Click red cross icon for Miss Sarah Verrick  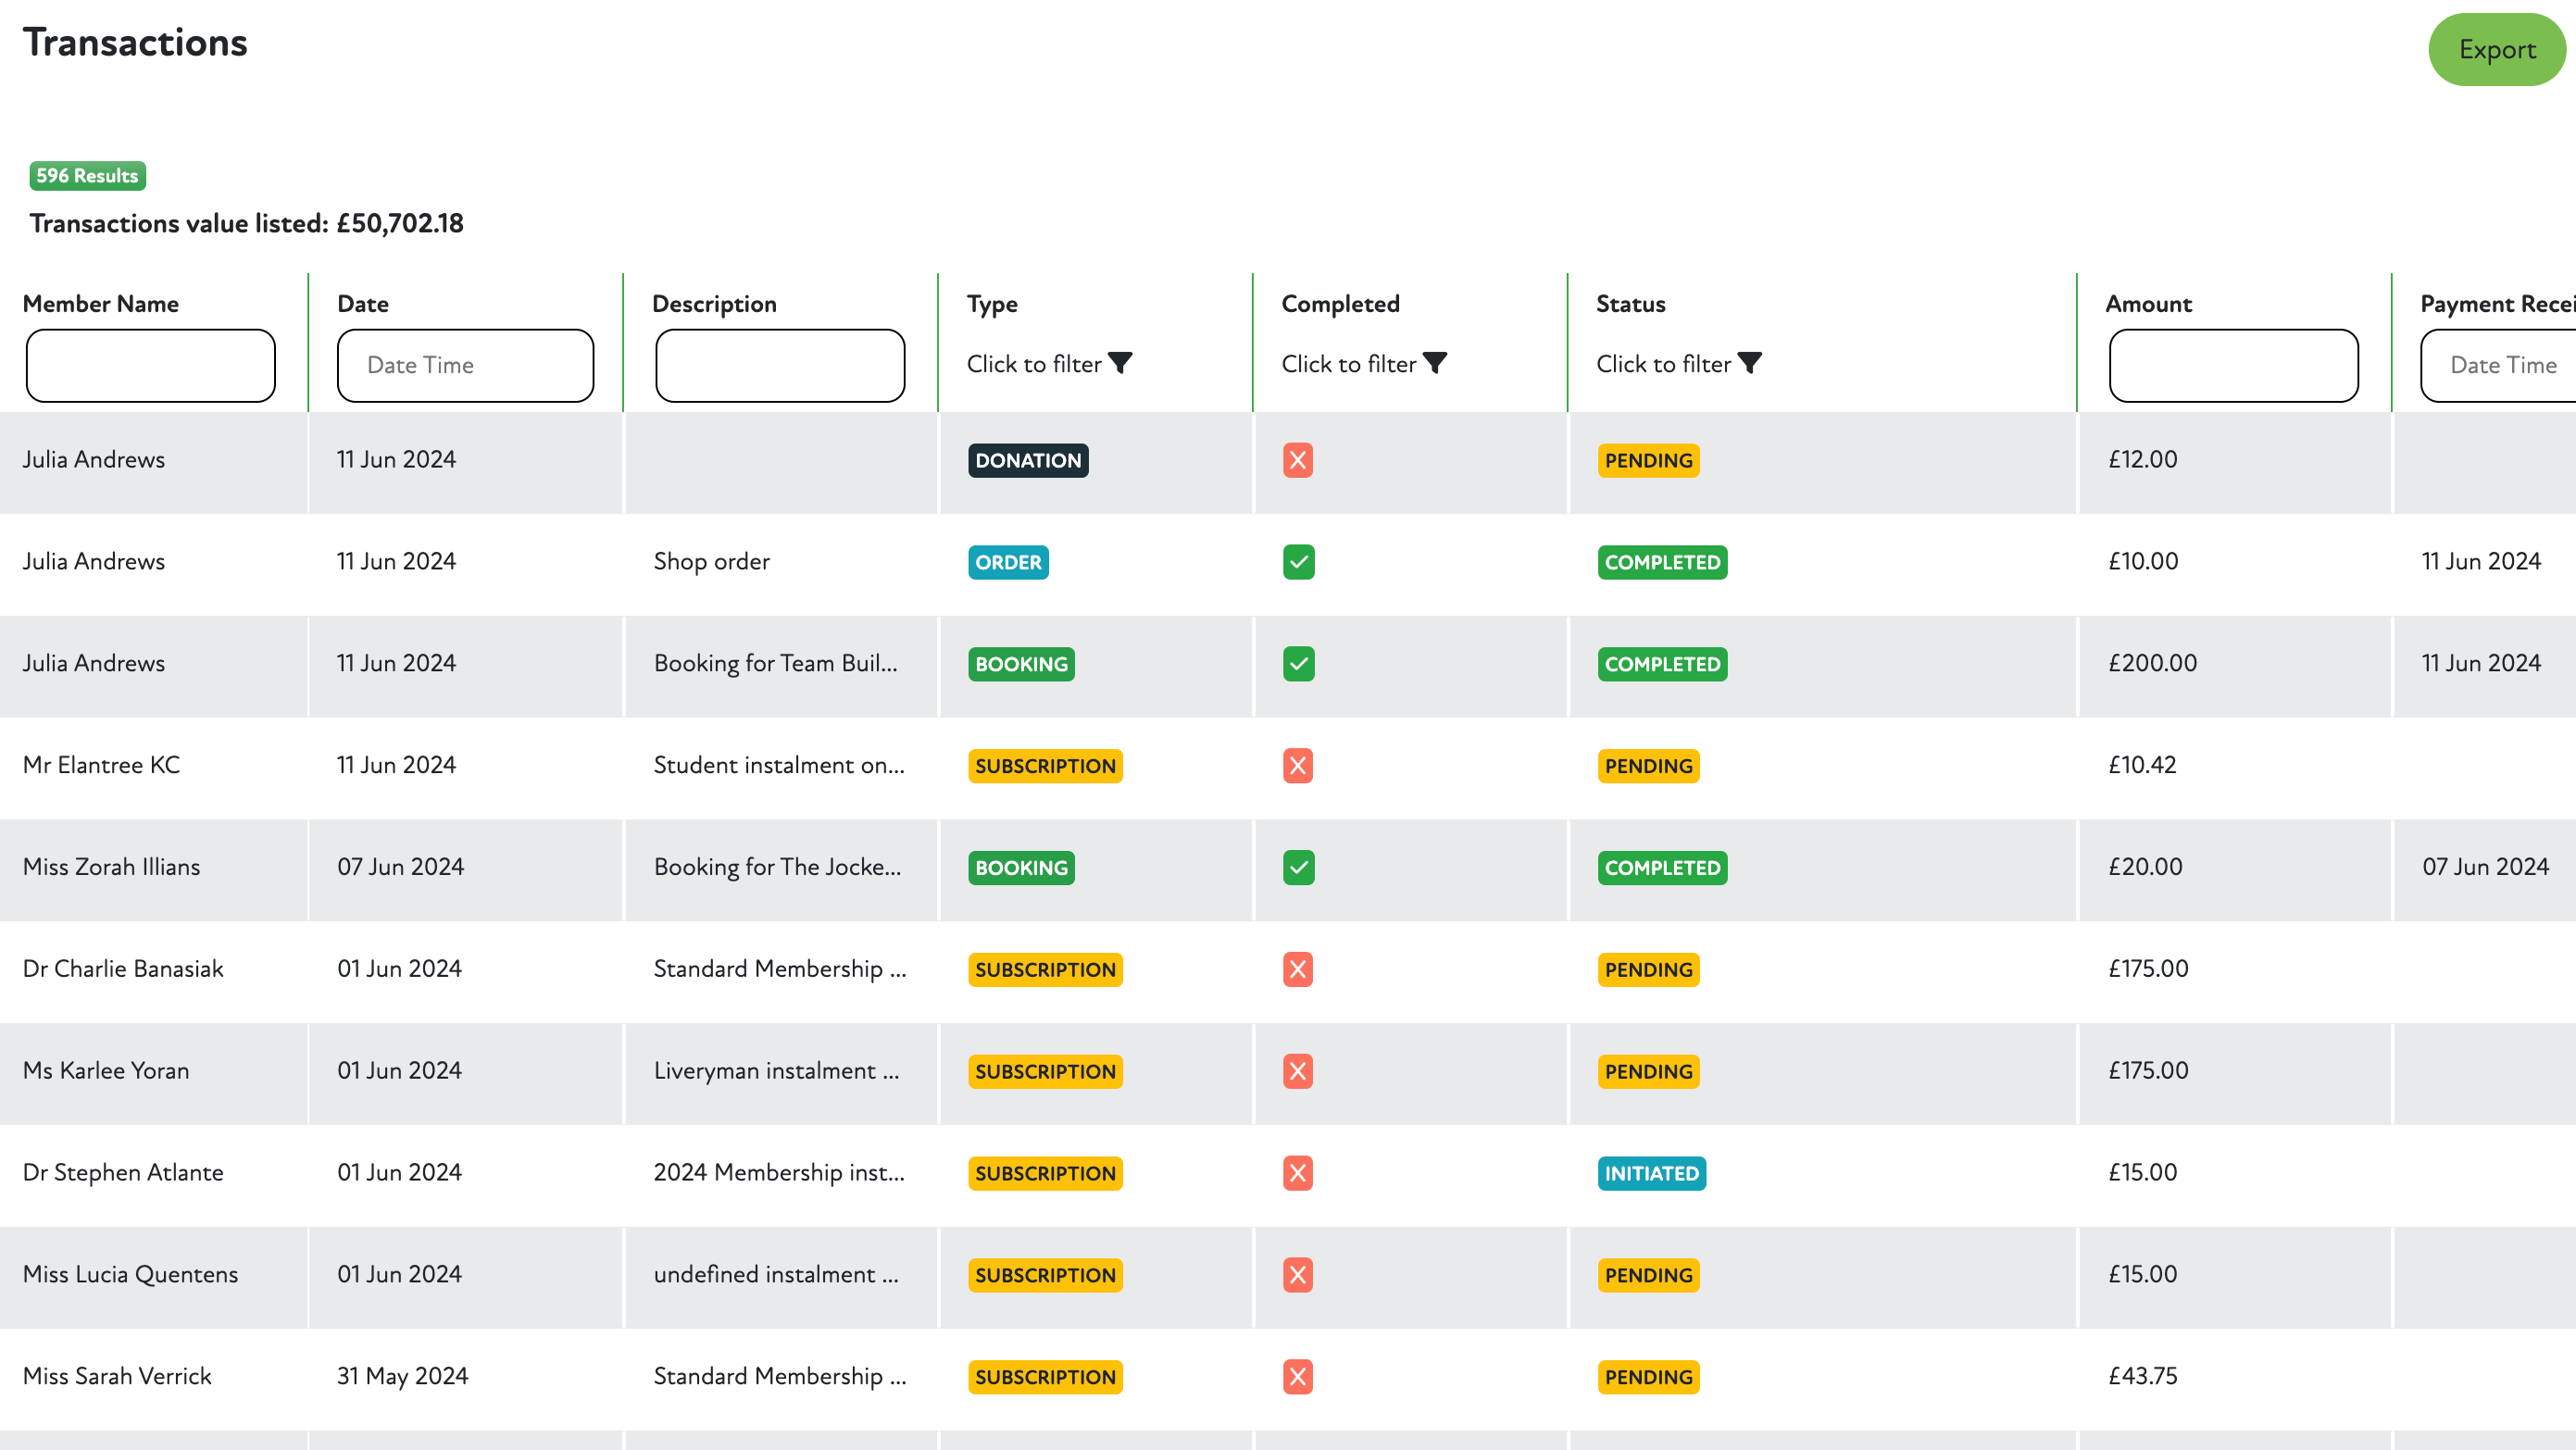[1297, 1377]
